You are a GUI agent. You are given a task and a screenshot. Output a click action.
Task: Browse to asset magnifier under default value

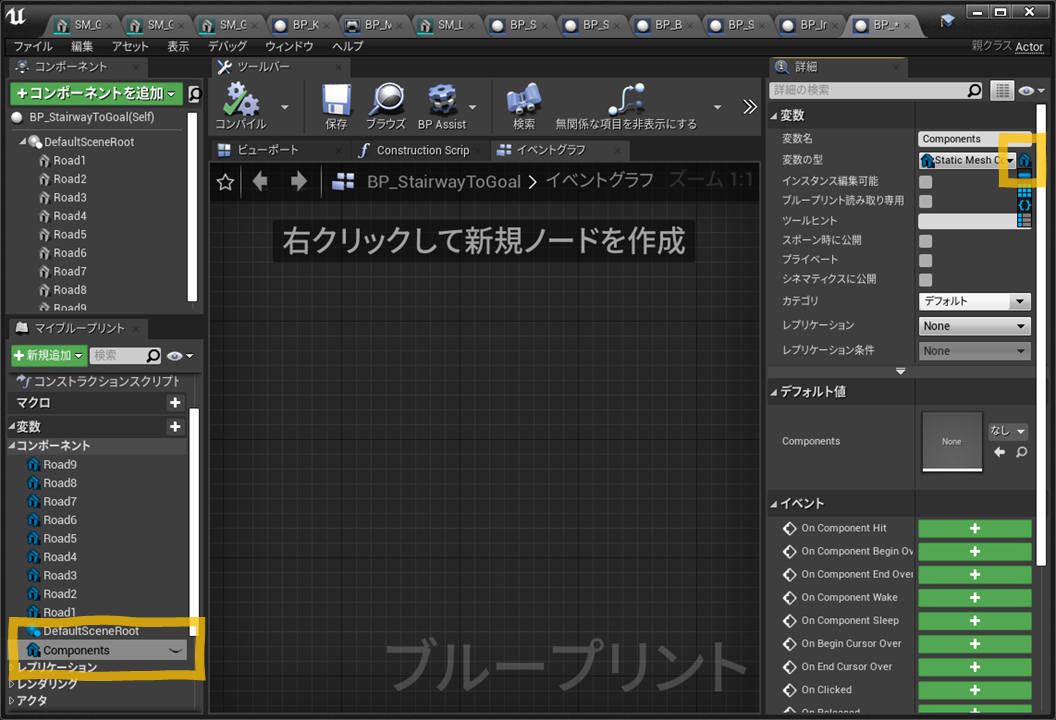(x=1022, y=452)
